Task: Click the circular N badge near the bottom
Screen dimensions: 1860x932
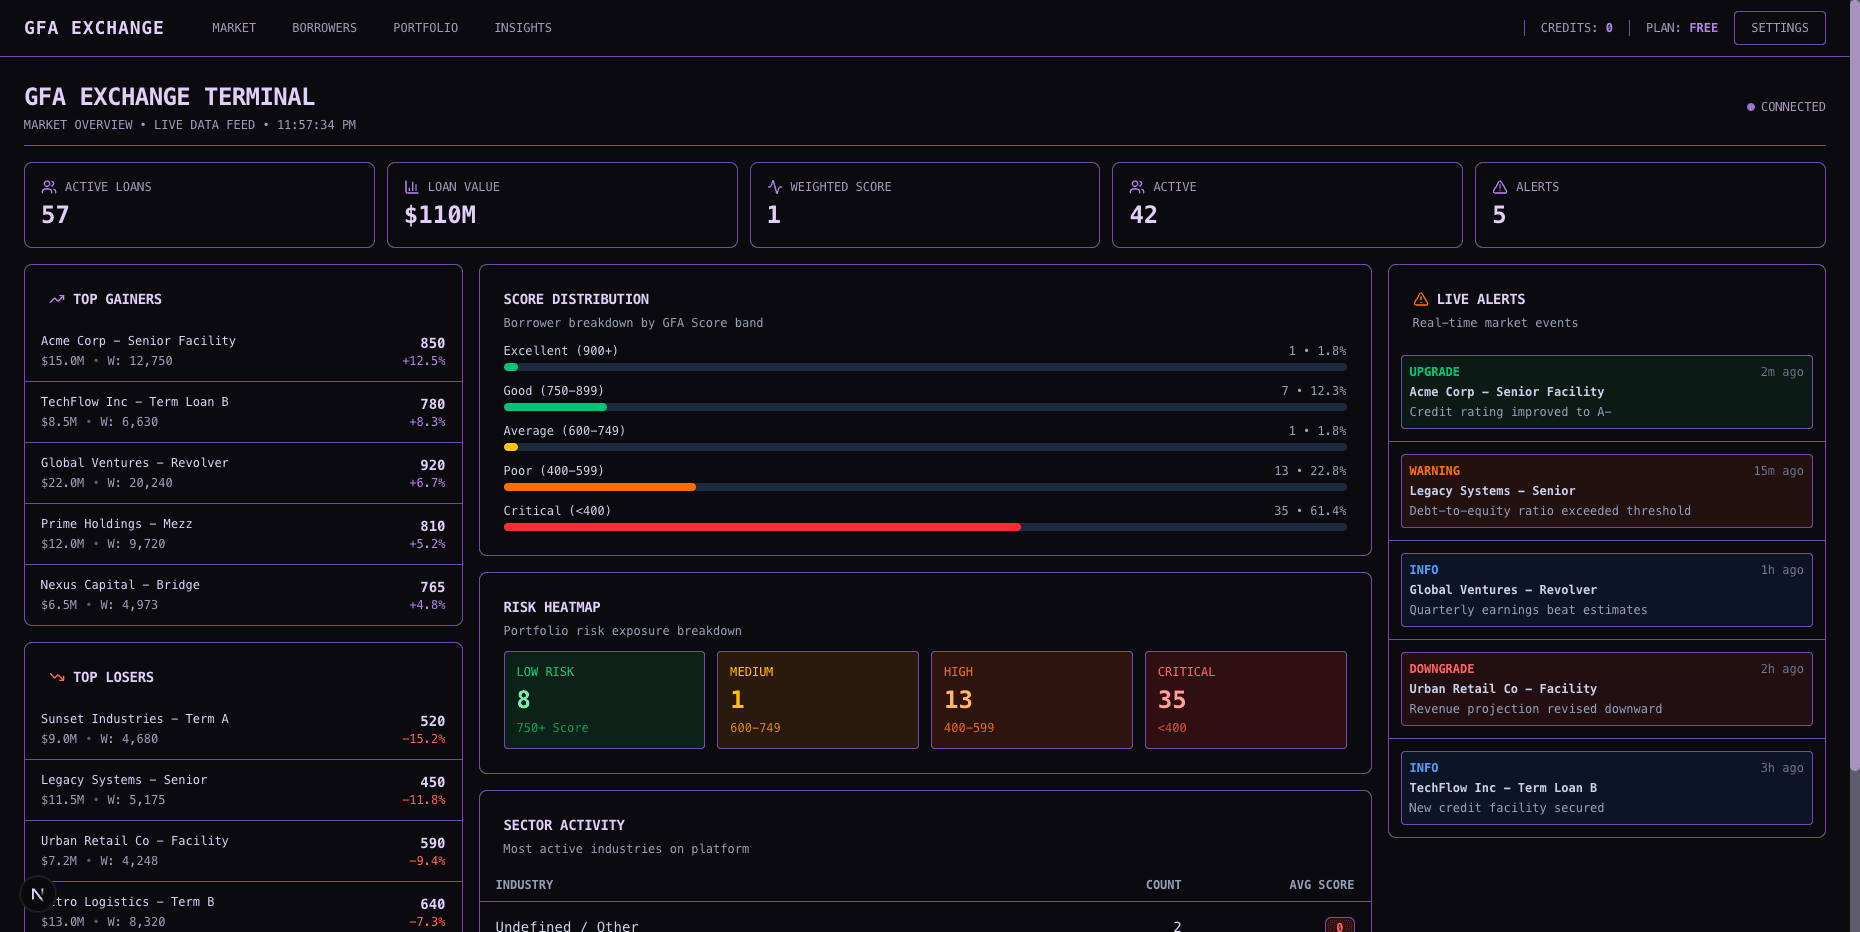Action: pyautogui.click(x=37, y=893)
